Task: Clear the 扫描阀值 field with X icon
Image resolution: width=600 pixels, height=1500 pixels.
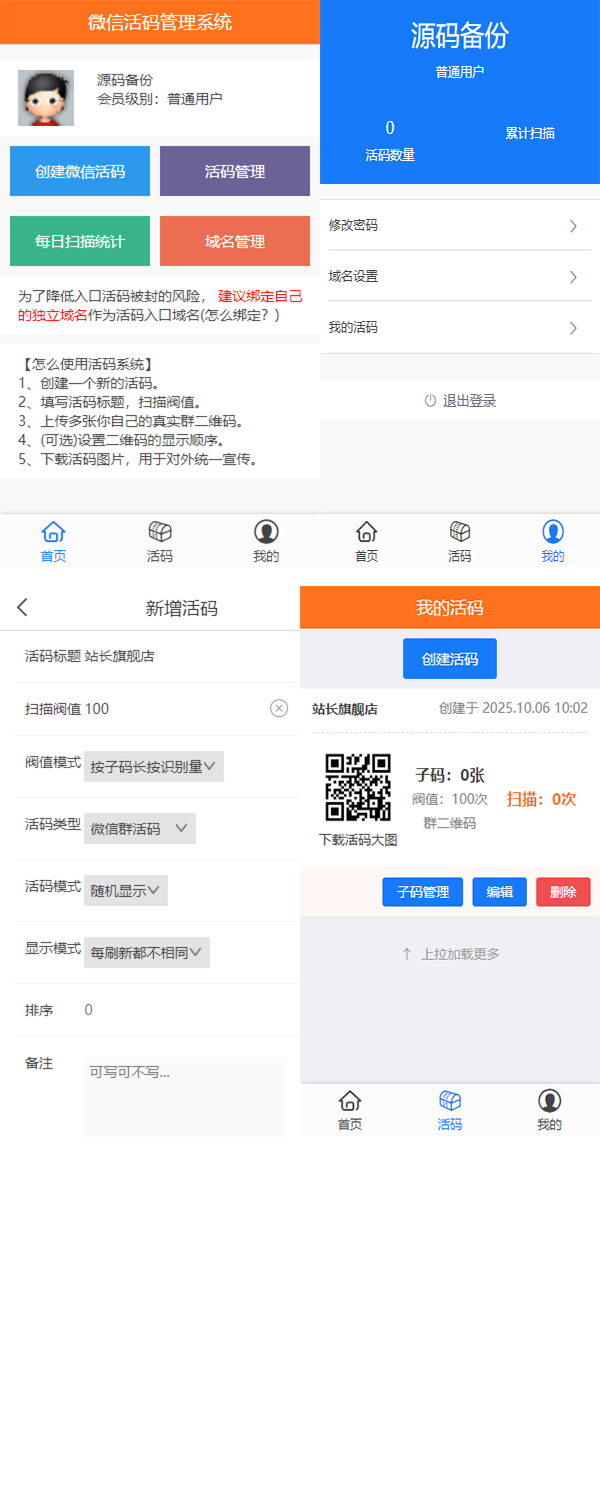Action: (279, 708)
